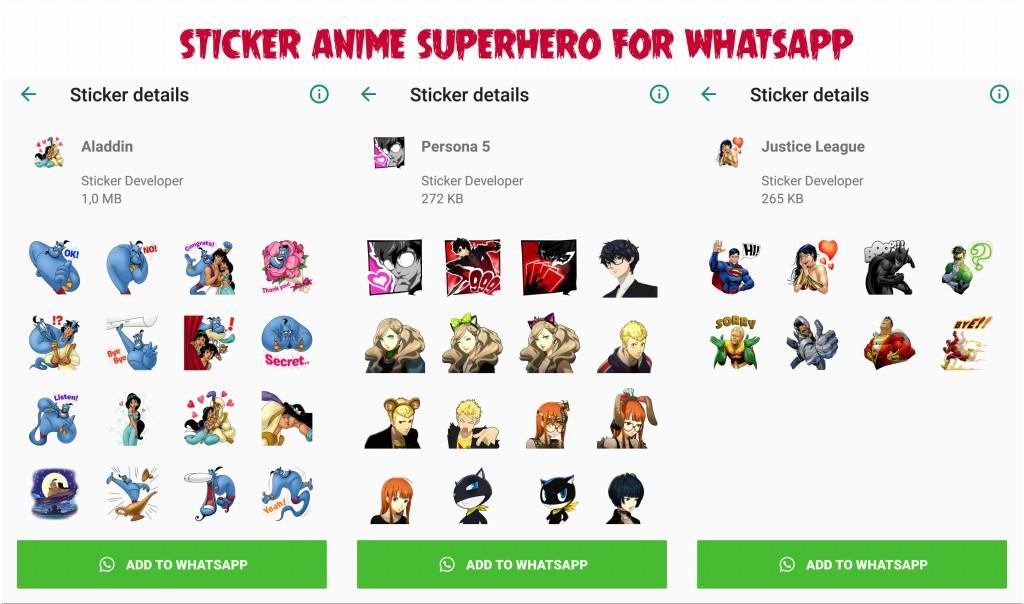Viewport: 1024px width, 604px height.
Task: Go back from Aladdin sticker details
Action: [29, 95]
